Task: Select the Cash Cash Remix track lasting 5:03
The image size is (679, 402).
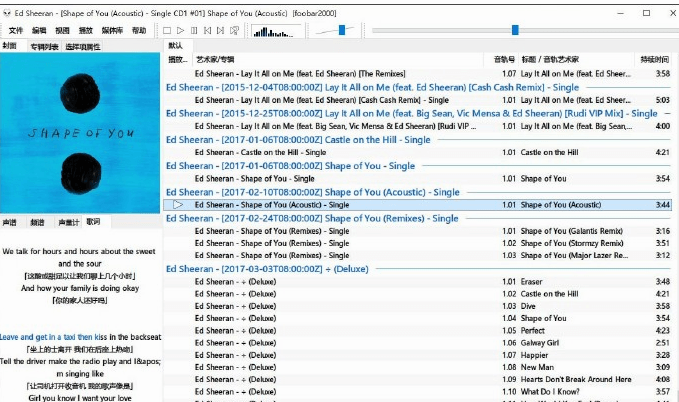Action: [x=418, y=100]
